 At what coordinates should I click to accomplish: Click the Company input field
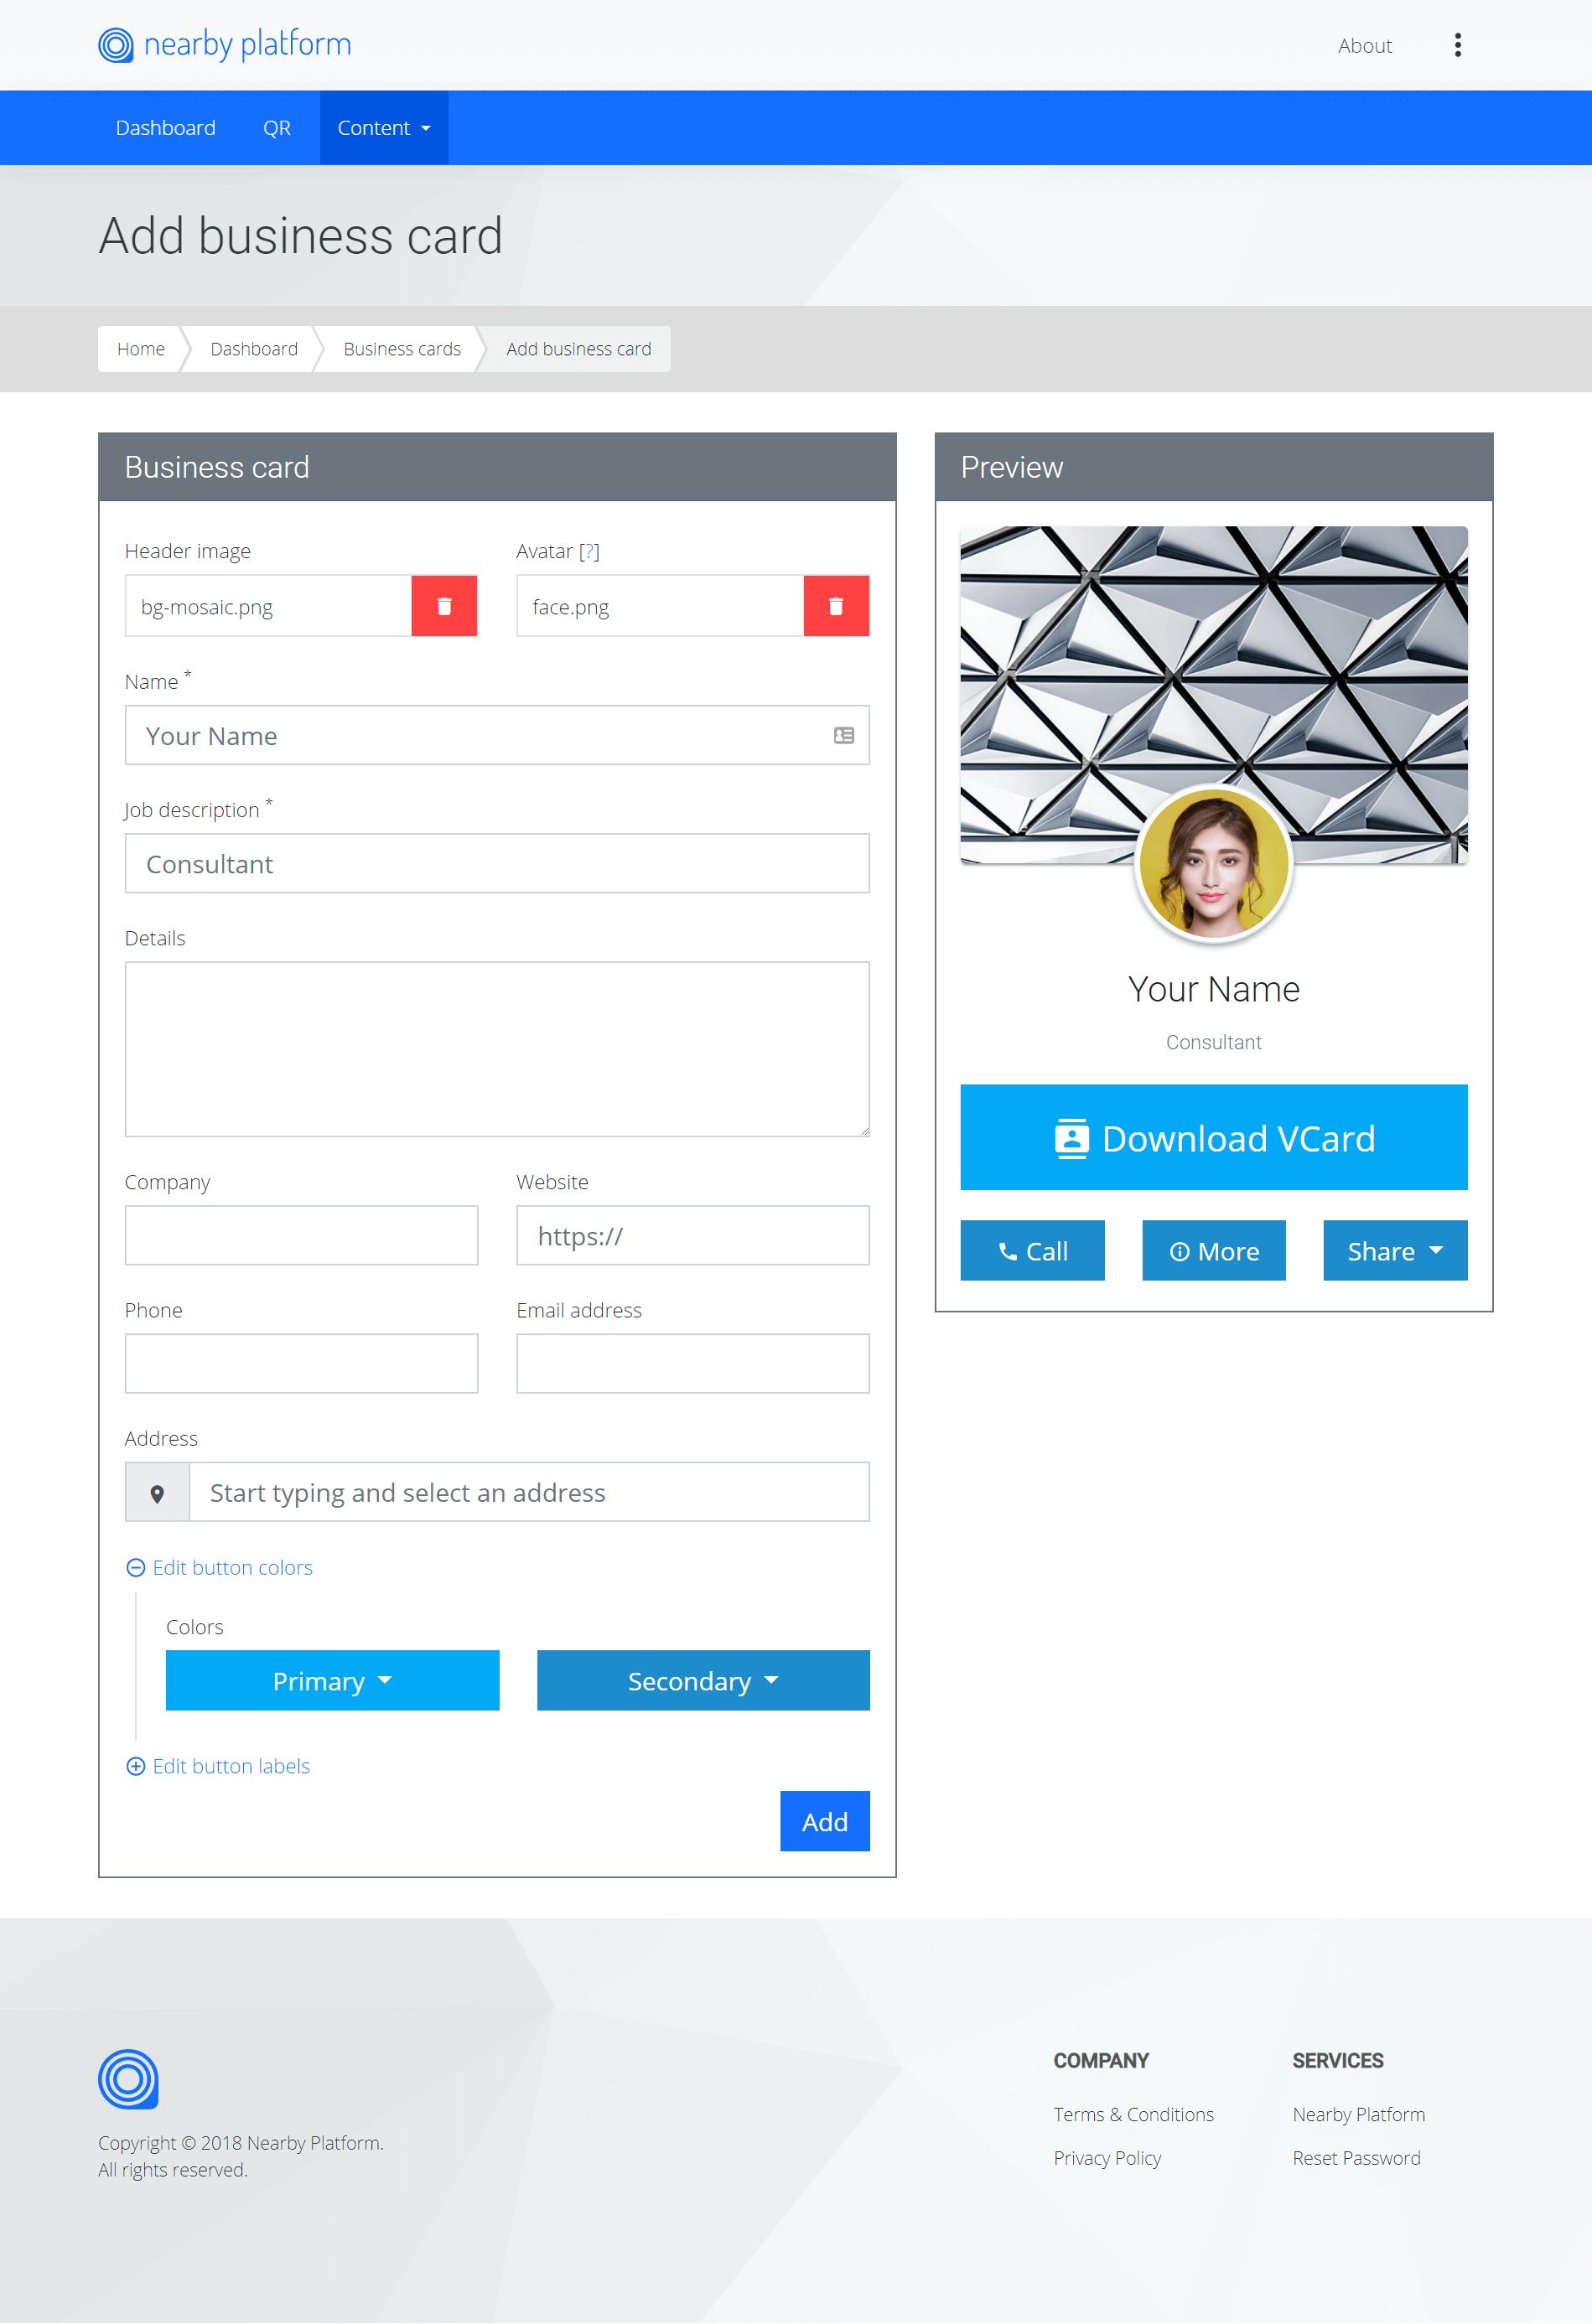(301, 1236)
